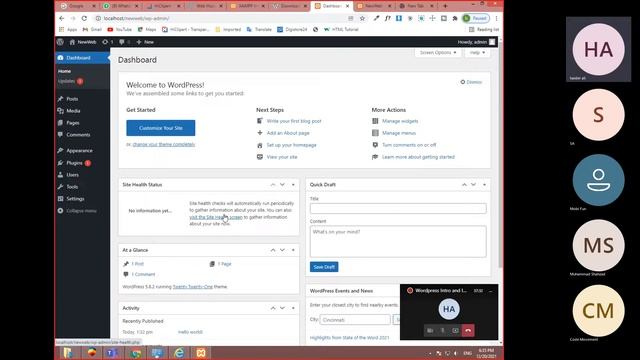Expand the Screen Options dropdown
The image size is (640, 360).
(438, 53)
